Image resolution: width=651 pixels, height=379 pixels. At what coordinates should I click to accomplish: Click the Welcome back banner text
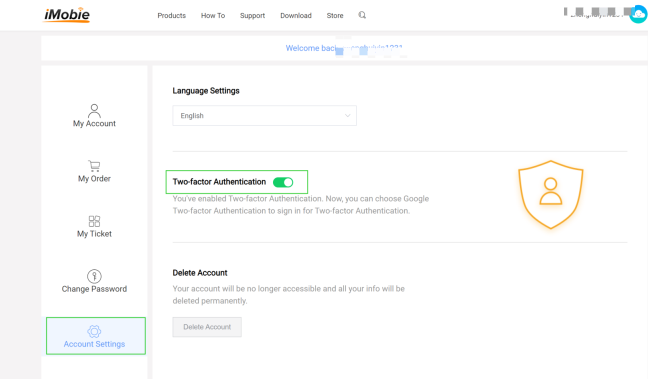pyautogui.click(x=344, y=48)
